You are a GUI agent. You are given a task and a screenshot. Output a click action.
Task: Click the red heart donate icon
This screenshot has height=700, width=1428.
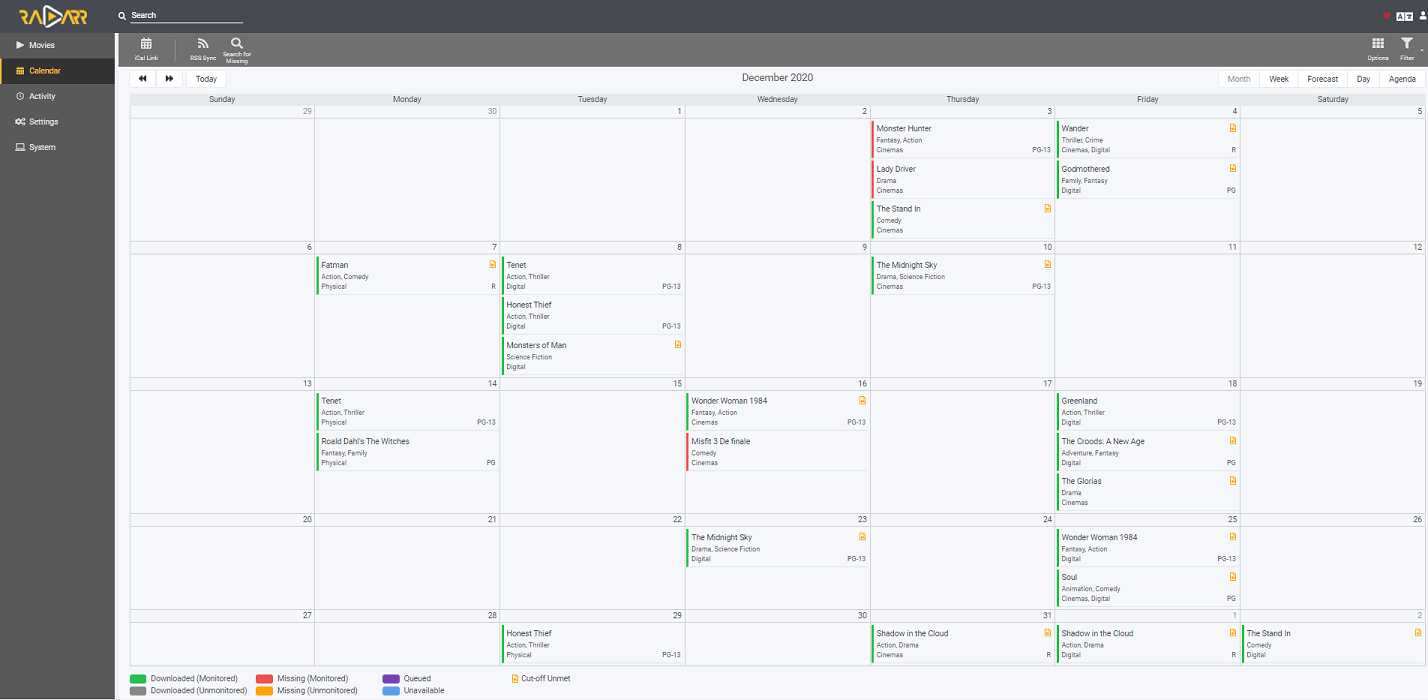pos(1387,16)
